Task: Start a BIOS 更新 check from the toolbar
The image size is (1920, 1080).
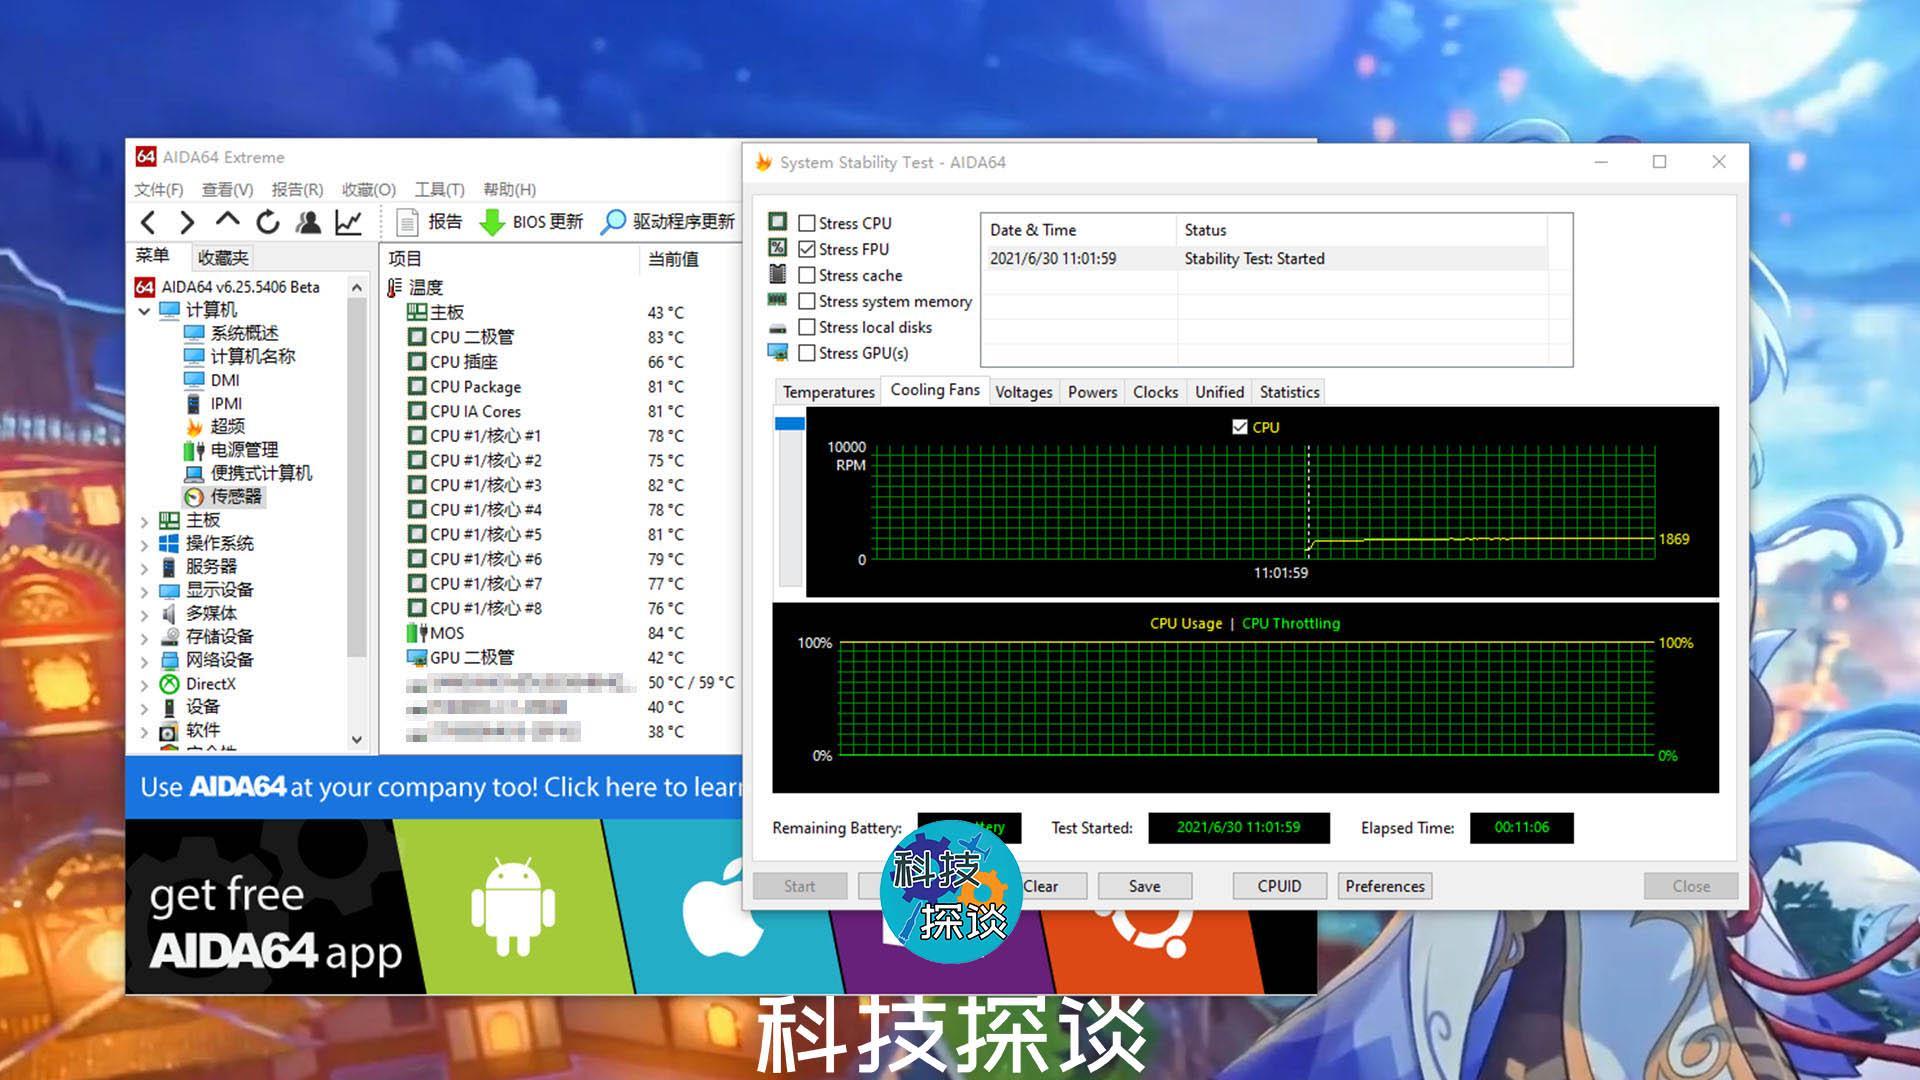Action: 533,222
